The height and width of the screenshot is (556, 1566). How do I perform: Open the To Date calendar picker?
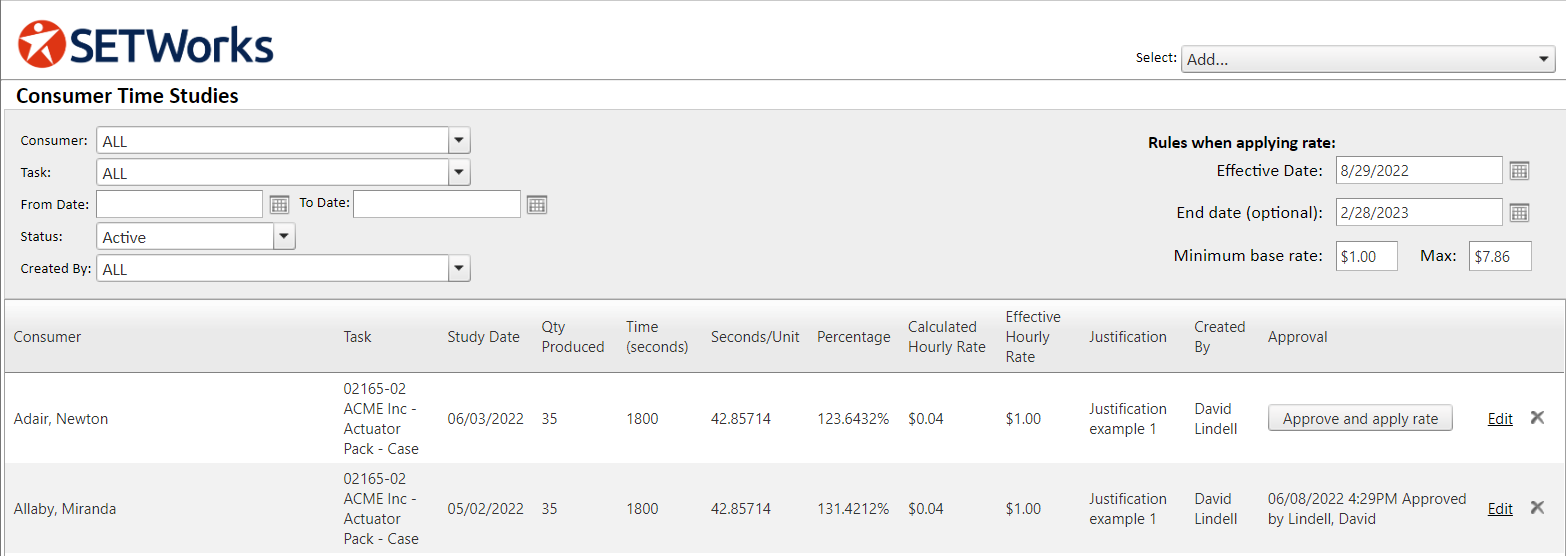tap(537, 205)
